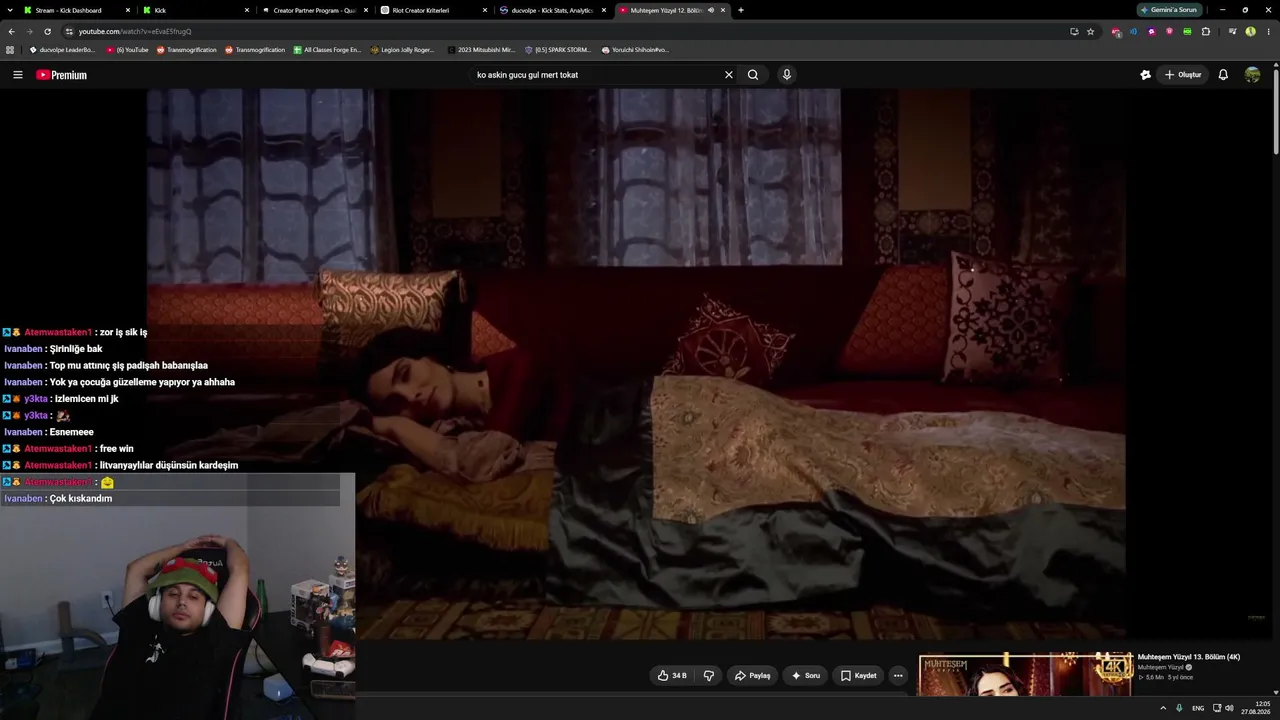Click the green microphone tray icon

[1180, 708]
